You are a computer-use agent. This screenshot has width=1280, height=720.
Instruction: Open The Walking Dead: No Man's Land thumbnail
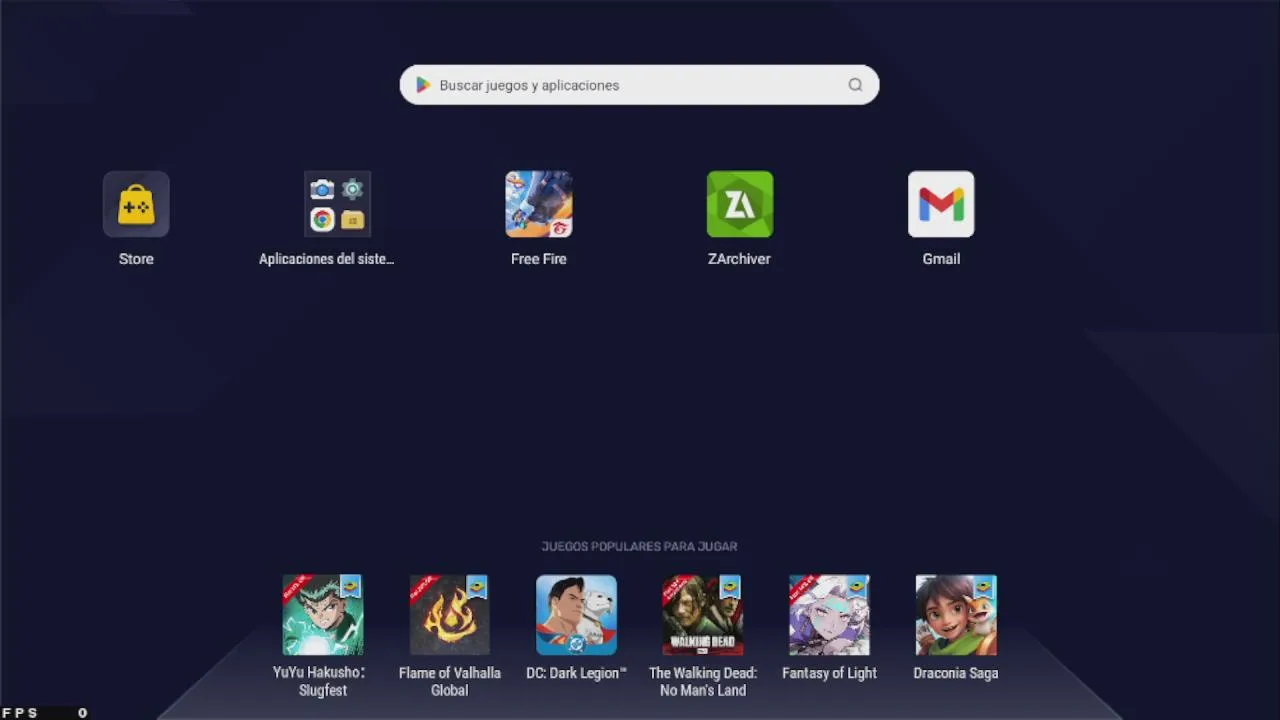pos(703,615)
